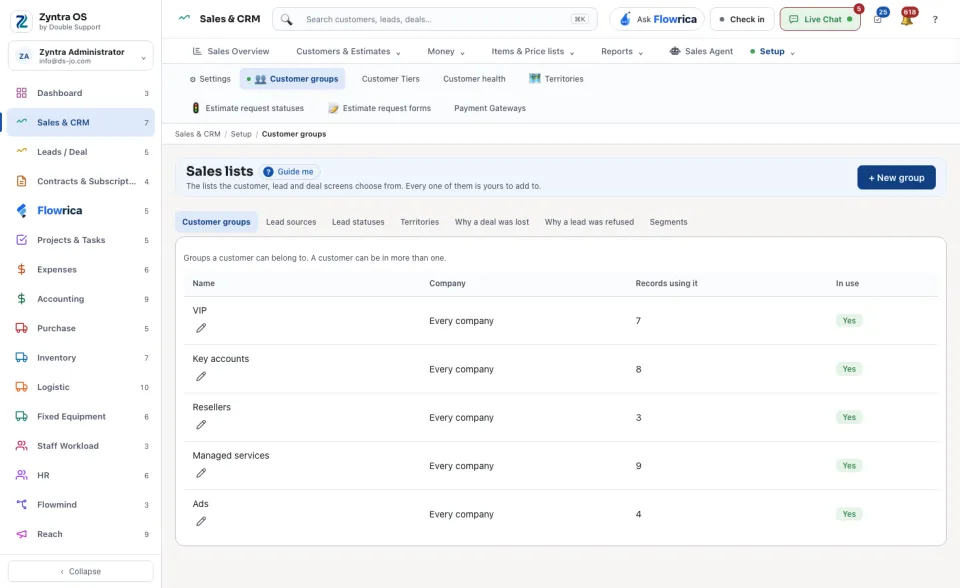The width and height of the screenshot is (960, 588).
Task: Click the Flowrica feather icon in sidebar
Action: pyautogui.click(x=21, y=211)
